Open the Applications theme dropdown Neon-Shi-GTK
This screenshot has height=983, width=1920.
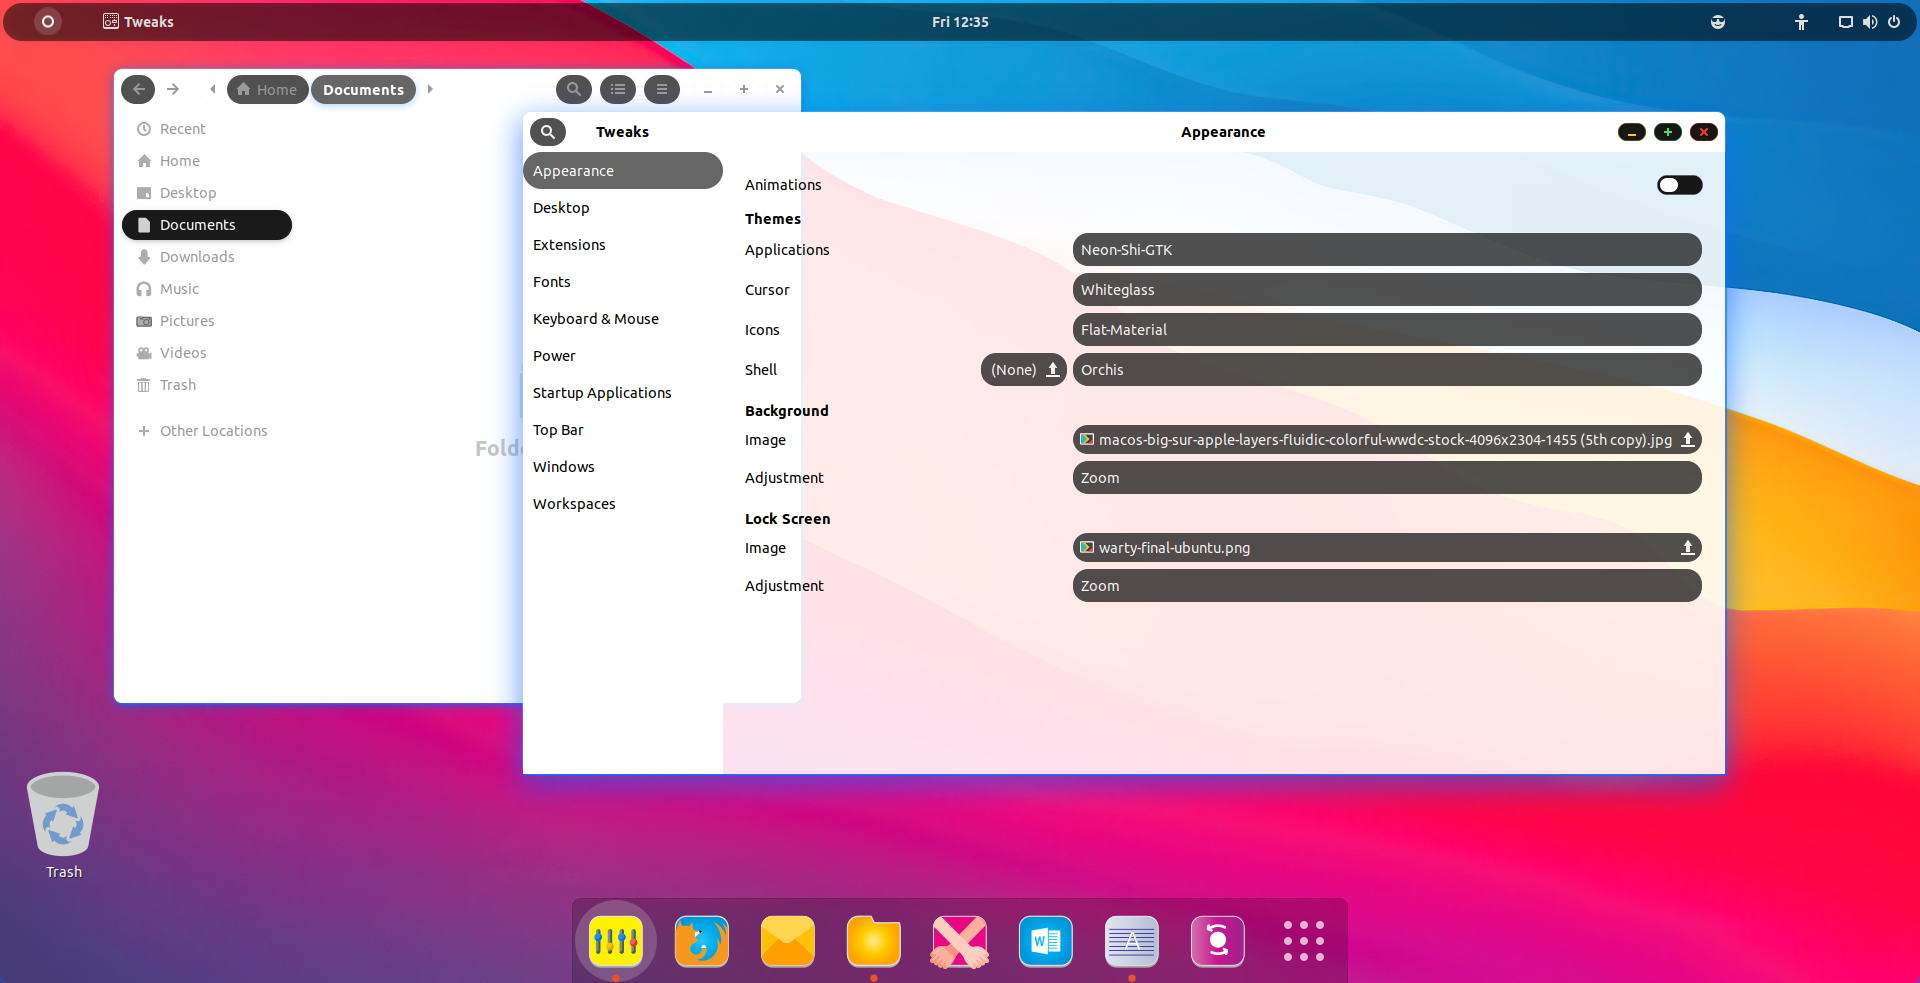pyautogui.click(x=1387, y=250)
